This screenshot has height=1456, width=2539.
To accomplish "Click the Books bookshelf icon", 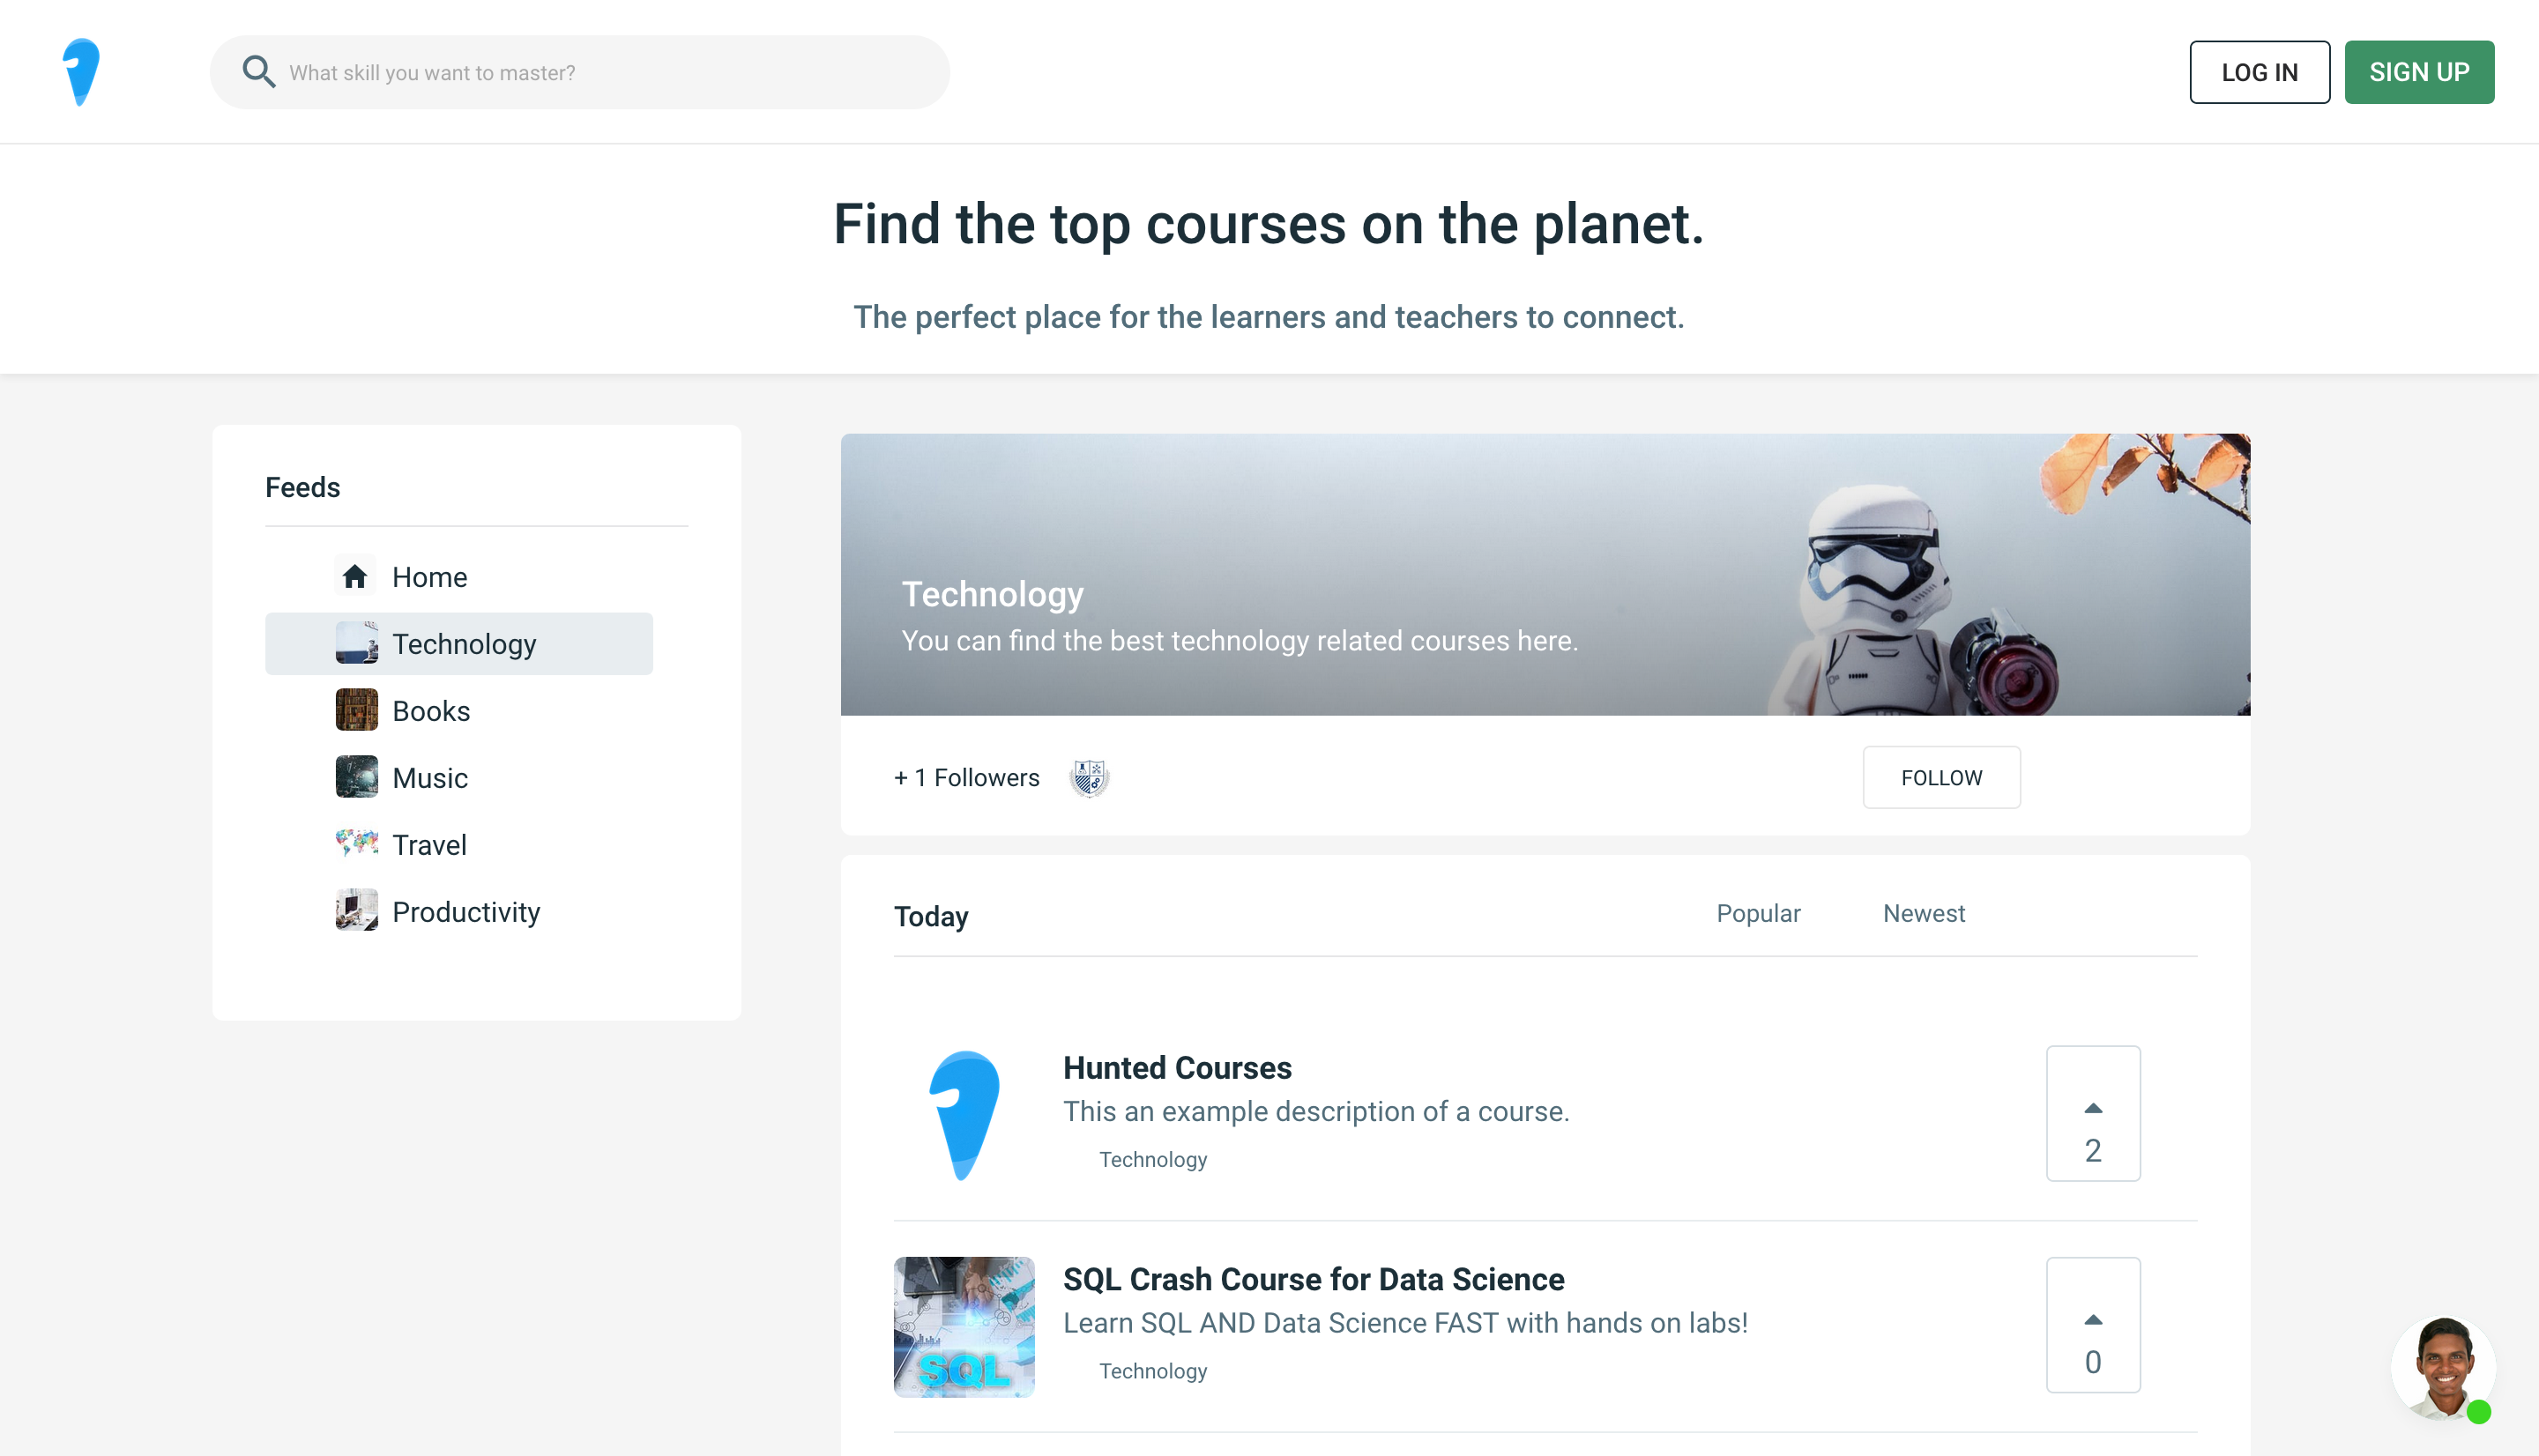I will coord(357,711).
